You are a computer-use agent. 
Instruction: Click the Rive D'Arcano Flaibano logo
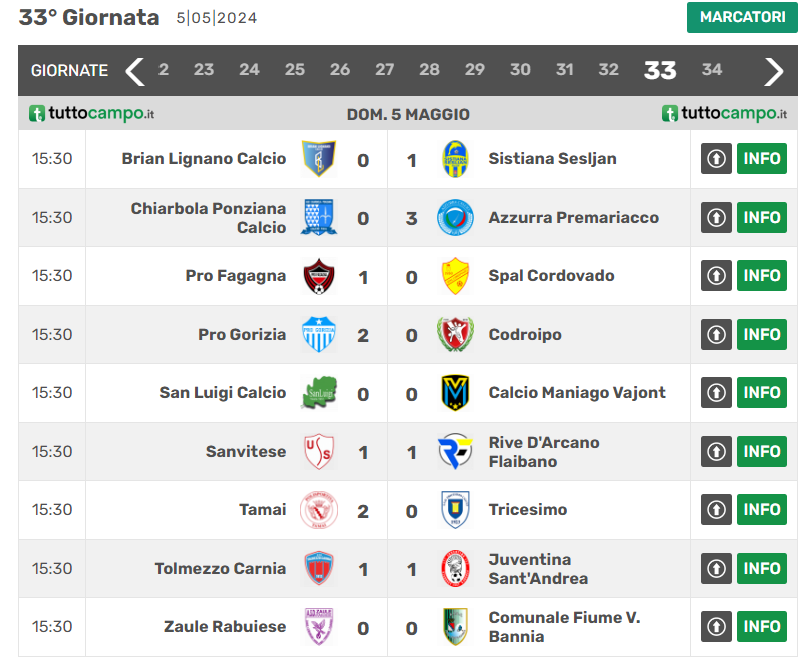point(456,451)
